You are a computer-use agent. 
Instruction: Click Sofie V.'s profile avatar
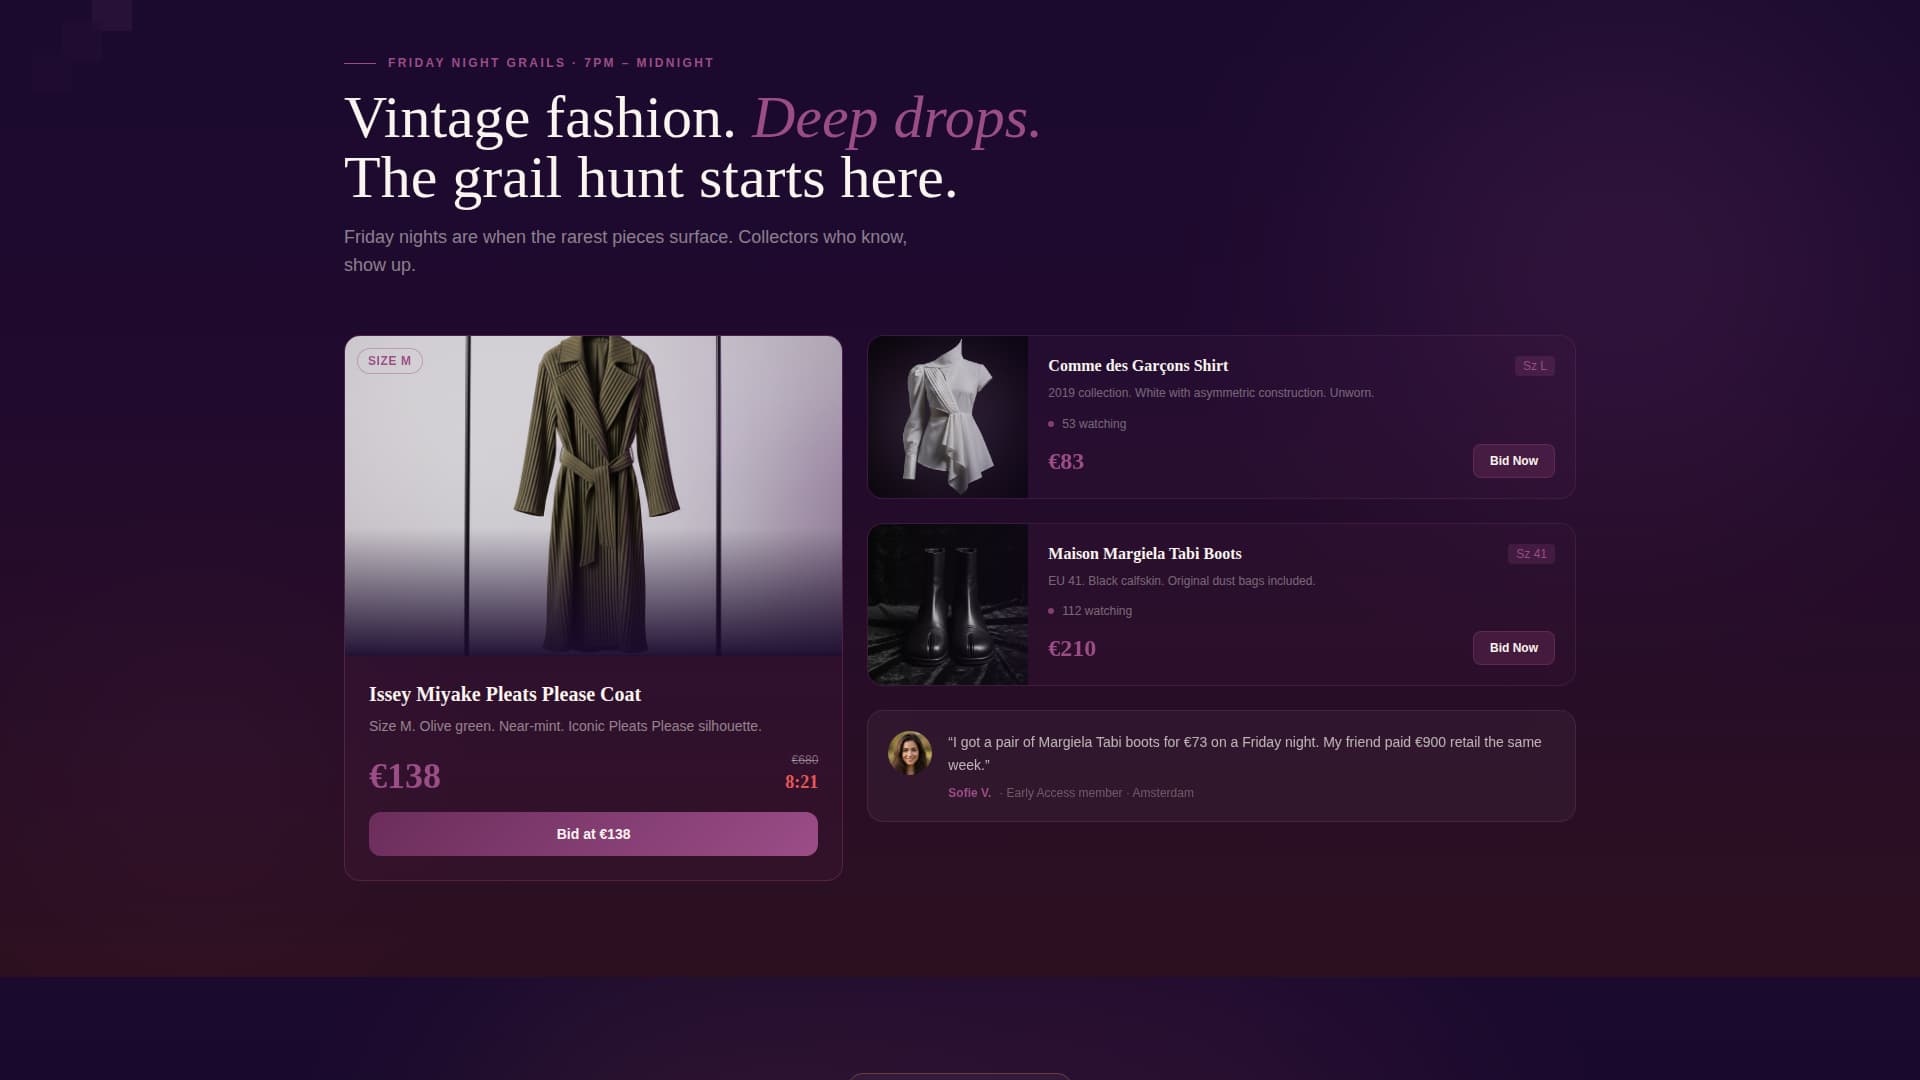910,752
